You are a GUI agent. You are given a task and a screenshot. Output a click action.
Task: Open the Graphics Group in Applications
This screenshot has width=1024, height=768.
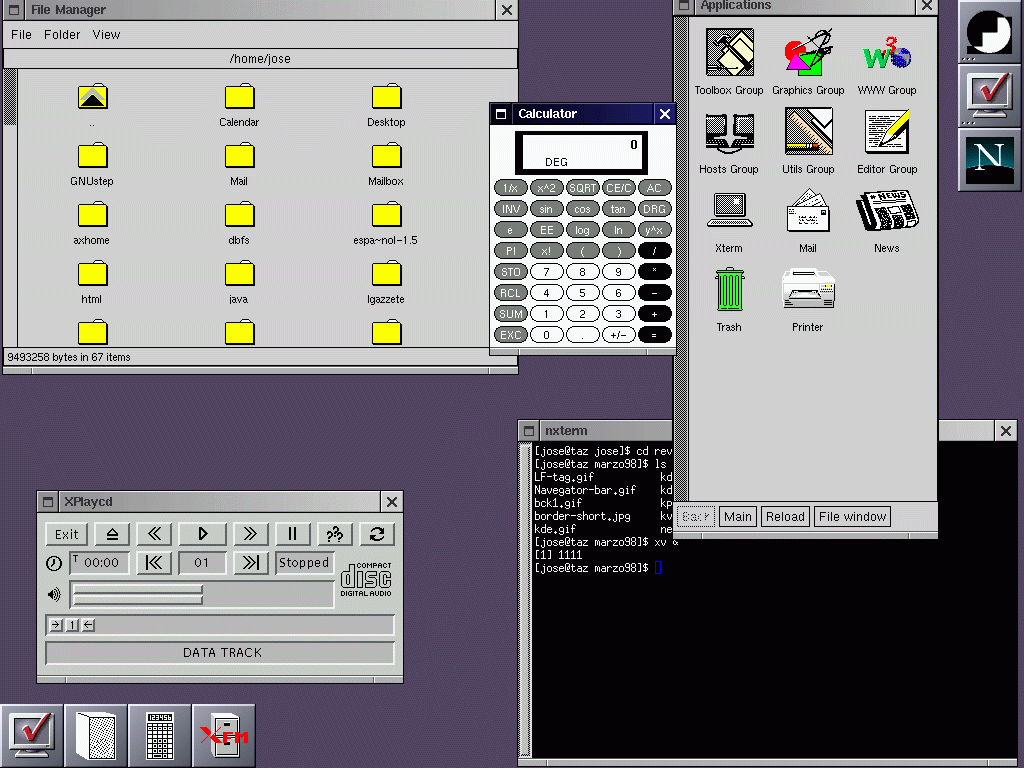808,55
